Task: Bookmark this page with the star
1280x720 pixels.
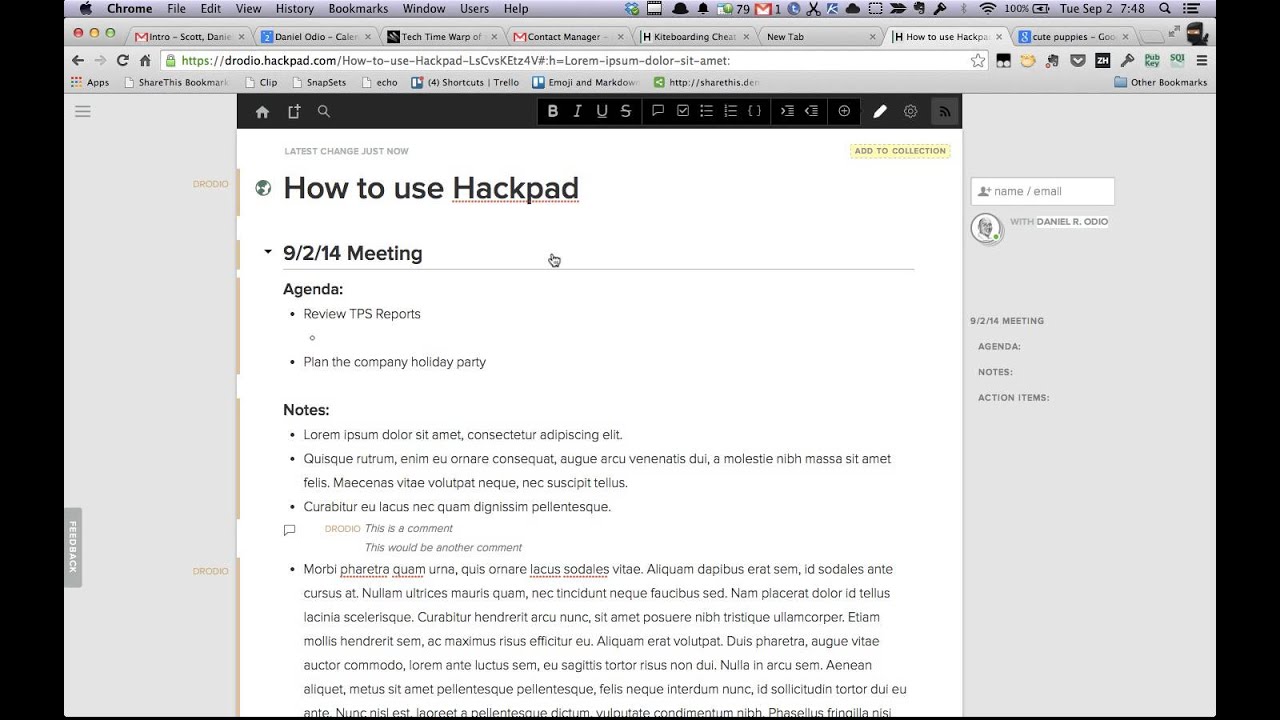Action: click(x=978, y=61)
